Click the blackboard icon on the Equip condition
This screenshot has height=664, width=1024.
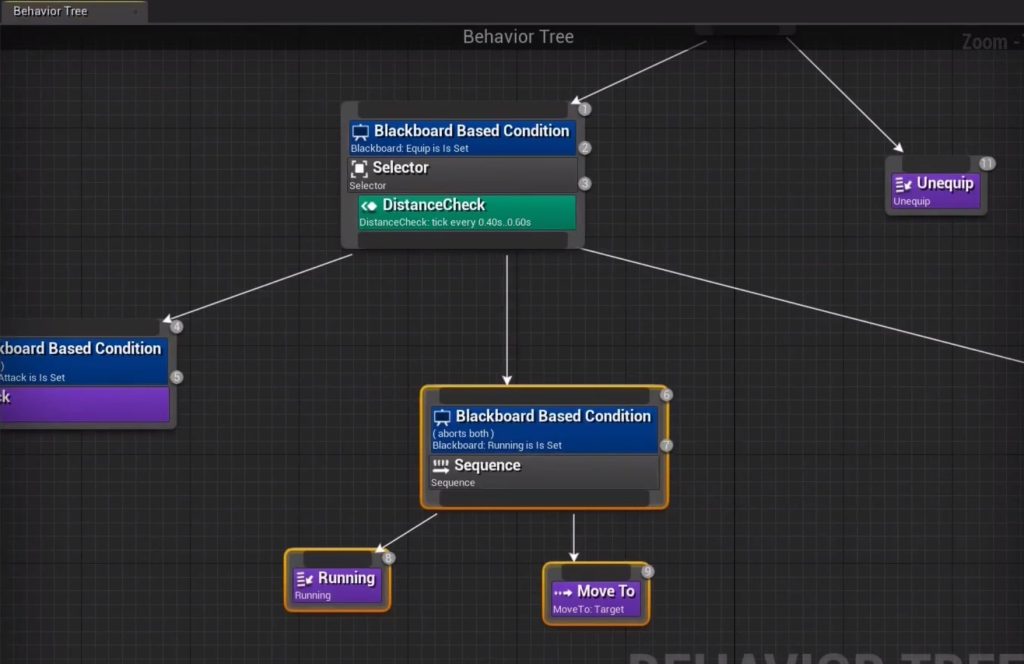360,132
